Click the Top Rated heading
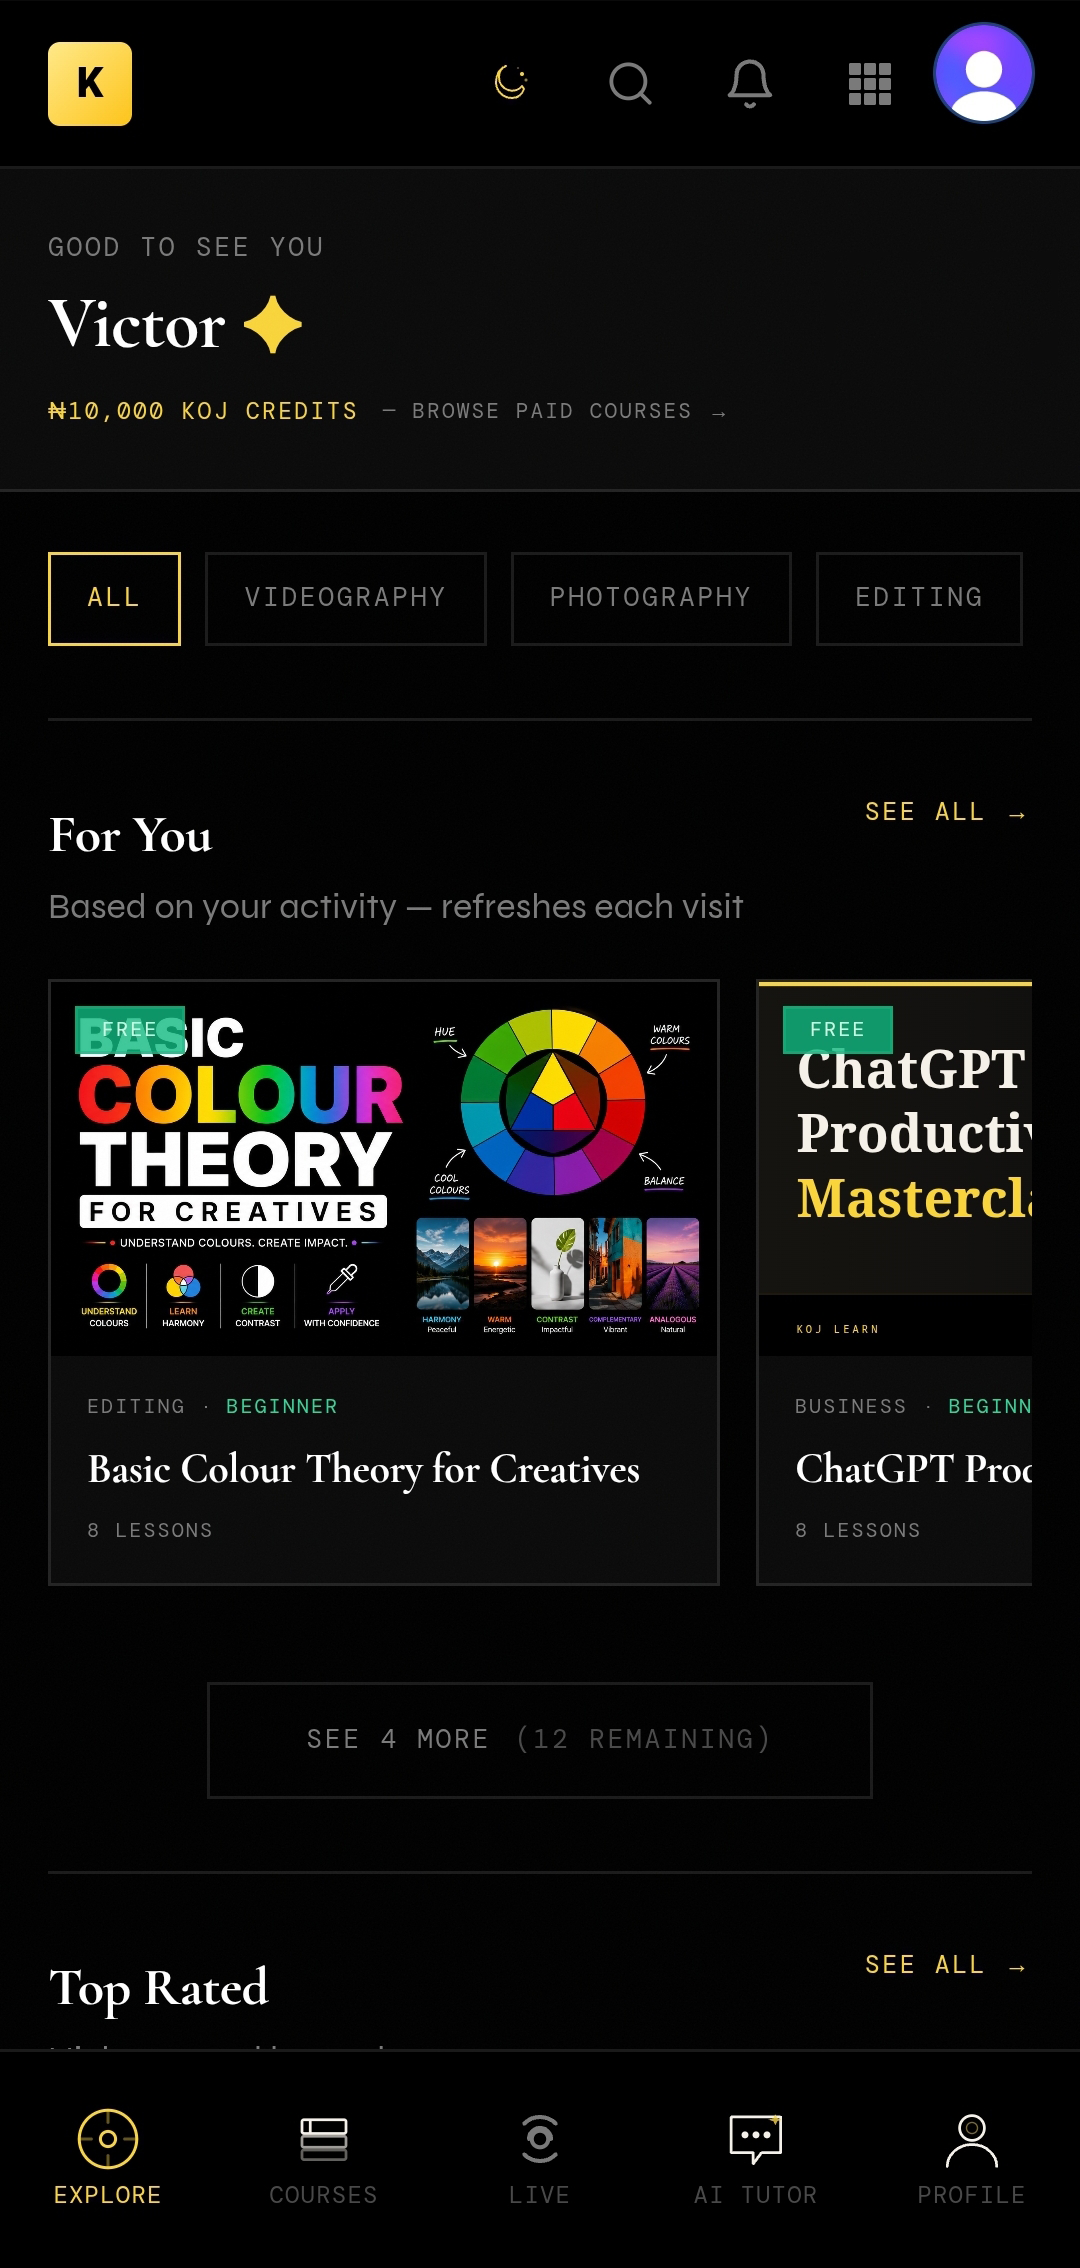Viewport: 1080px width, 2268px height. [x=159, y=1987]
